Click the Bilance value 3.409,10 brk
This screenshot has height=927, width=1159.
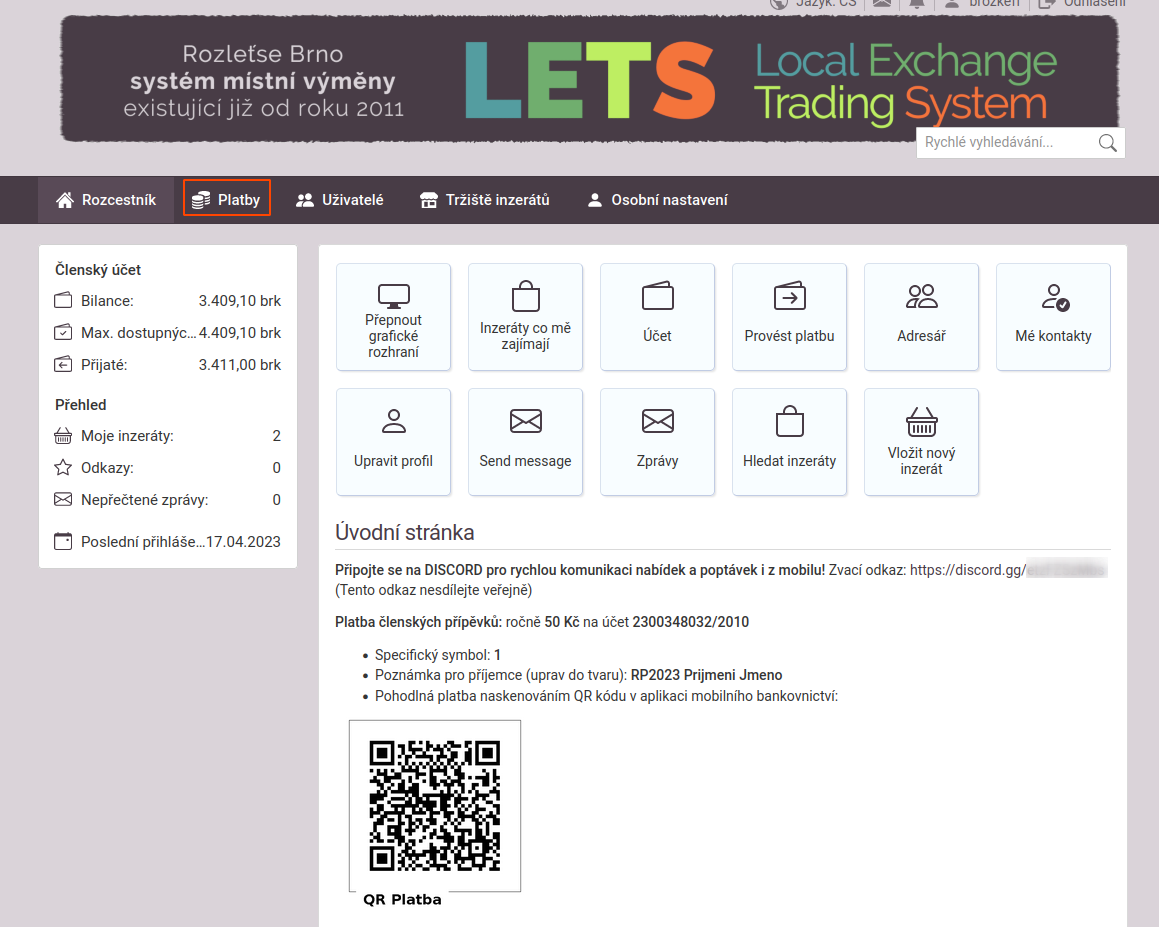[x=239, y=301]
